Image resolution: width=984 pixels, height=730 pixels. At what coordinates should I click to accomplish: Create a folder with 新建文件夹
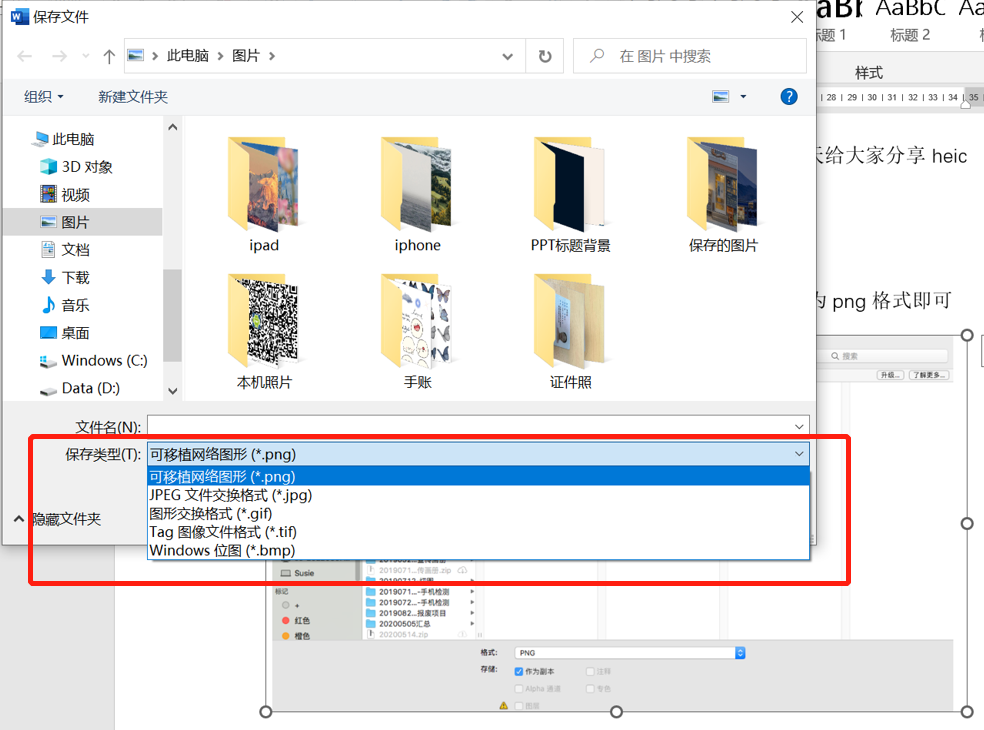[133, 97]
